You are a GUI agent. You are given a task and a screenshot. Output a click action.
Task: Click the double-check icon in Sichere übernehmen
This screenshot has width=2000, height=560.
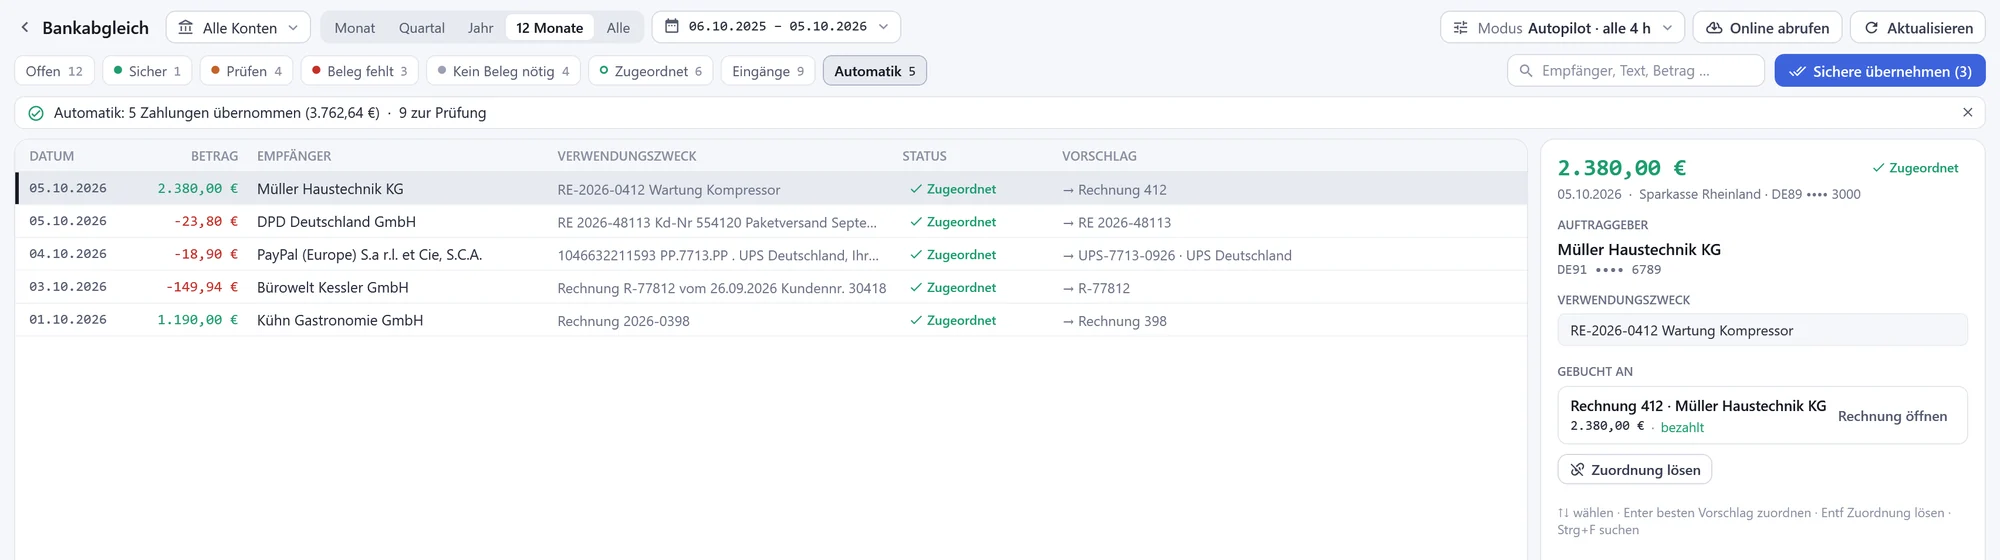[1797, 71]
